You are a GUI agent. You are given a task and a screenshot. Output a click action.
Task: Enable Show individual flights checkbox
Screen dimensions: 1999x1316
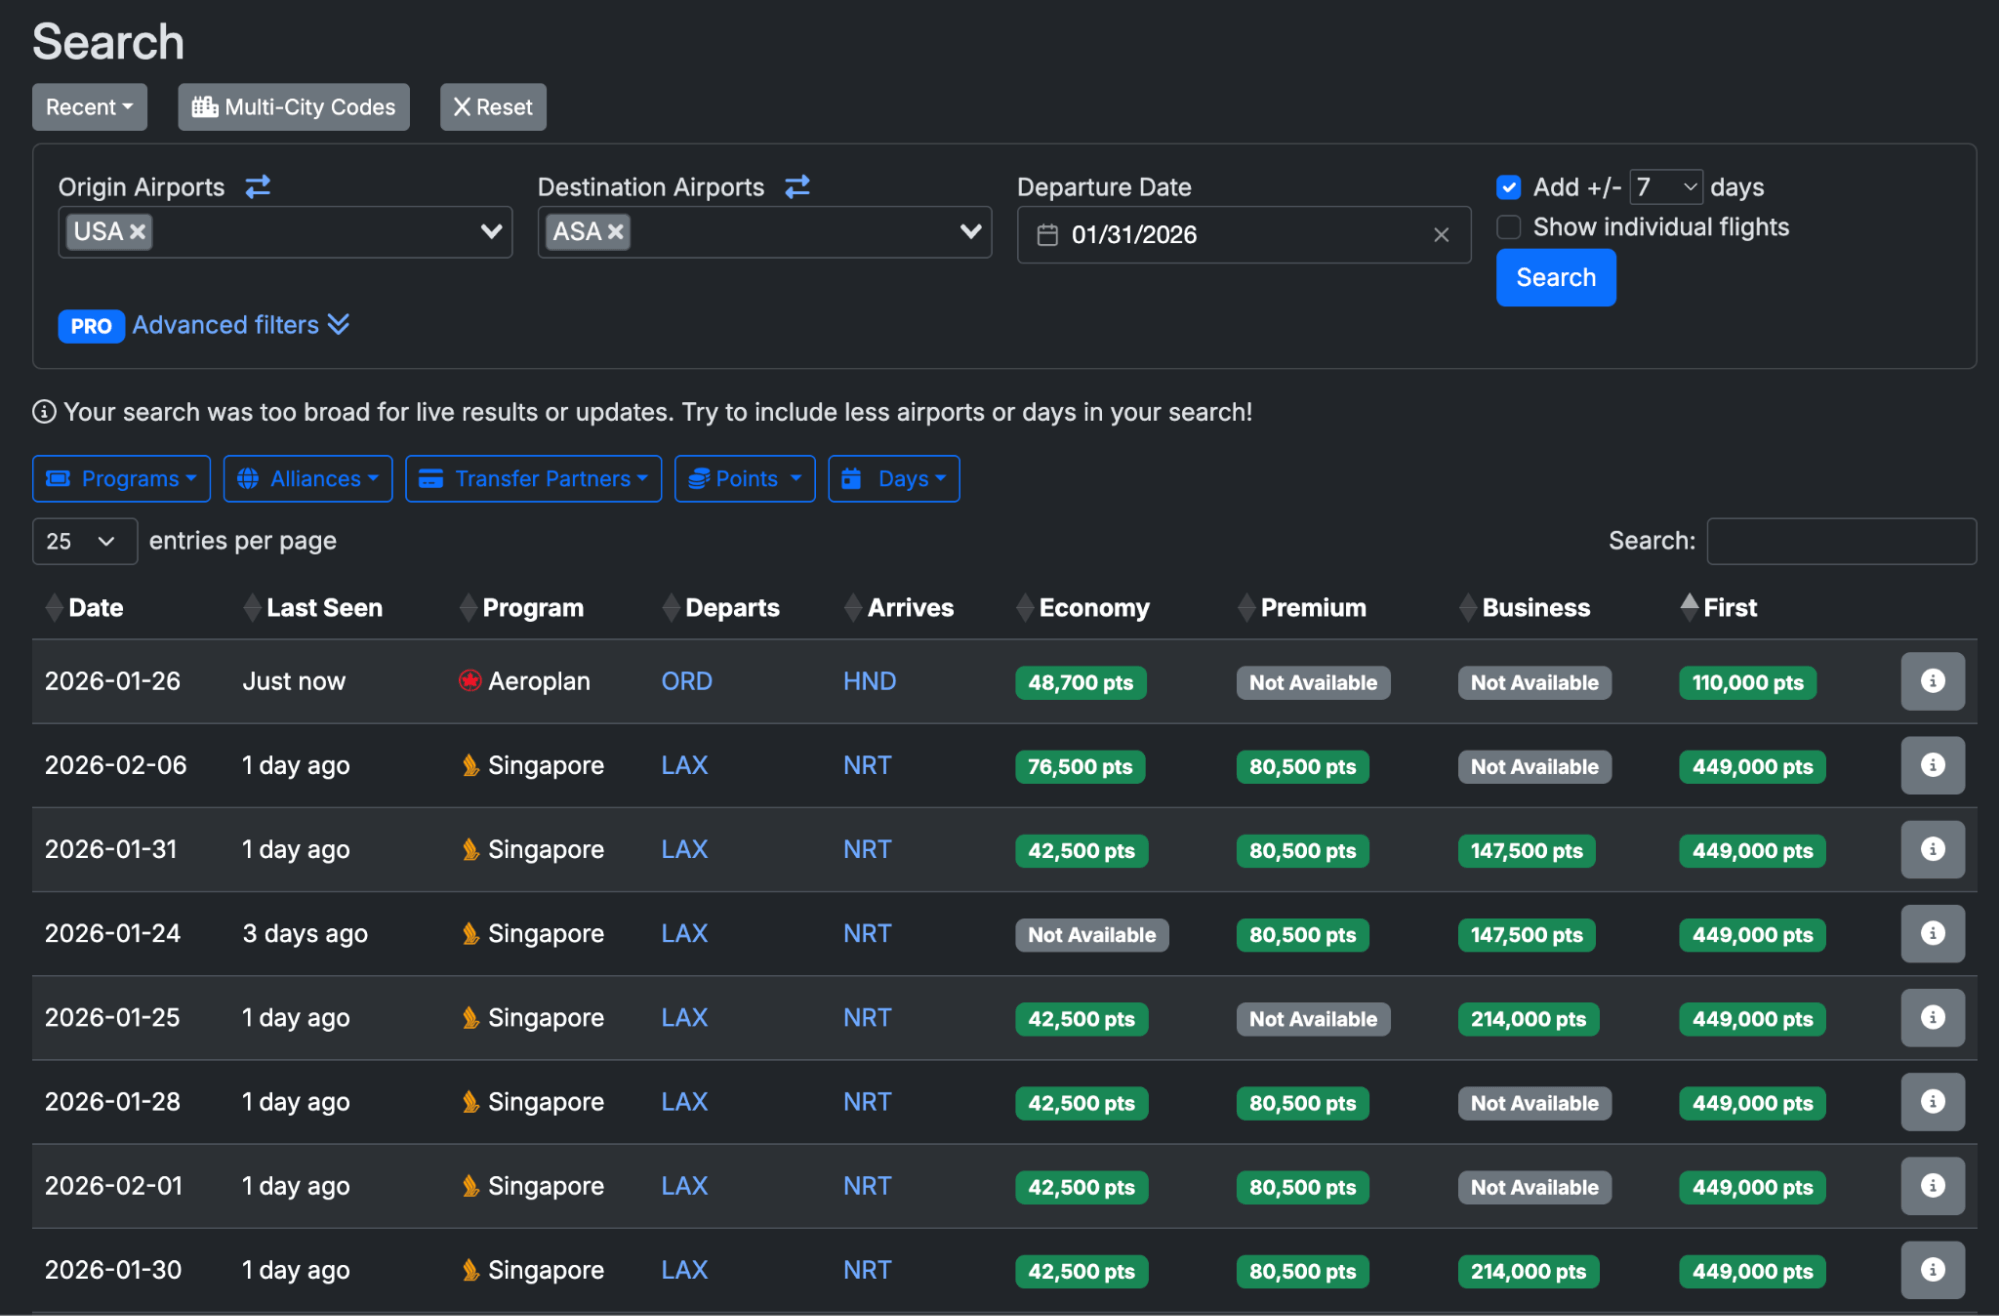(x=1508, y=228)
